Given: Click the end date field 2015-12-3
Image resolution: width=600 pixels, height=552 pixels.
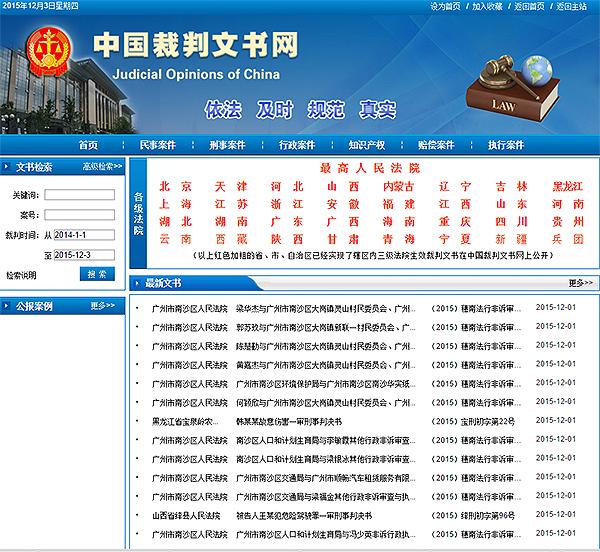Looking at the screenshot, I should pos(84,255).
